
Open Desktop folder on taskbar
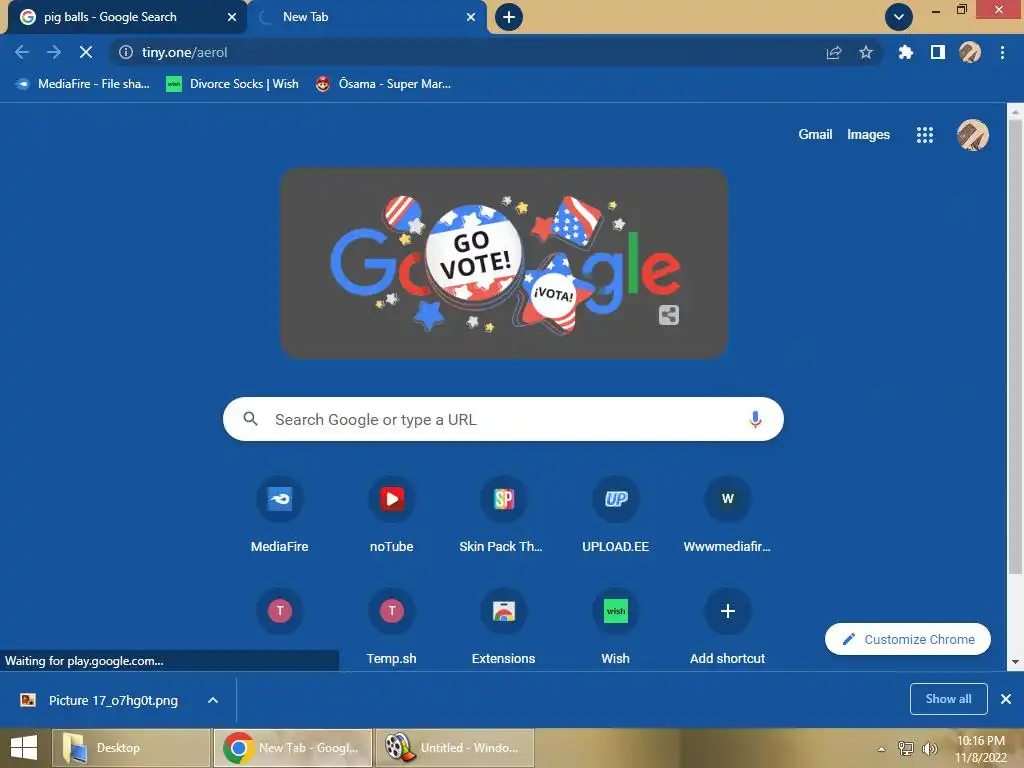131,748
